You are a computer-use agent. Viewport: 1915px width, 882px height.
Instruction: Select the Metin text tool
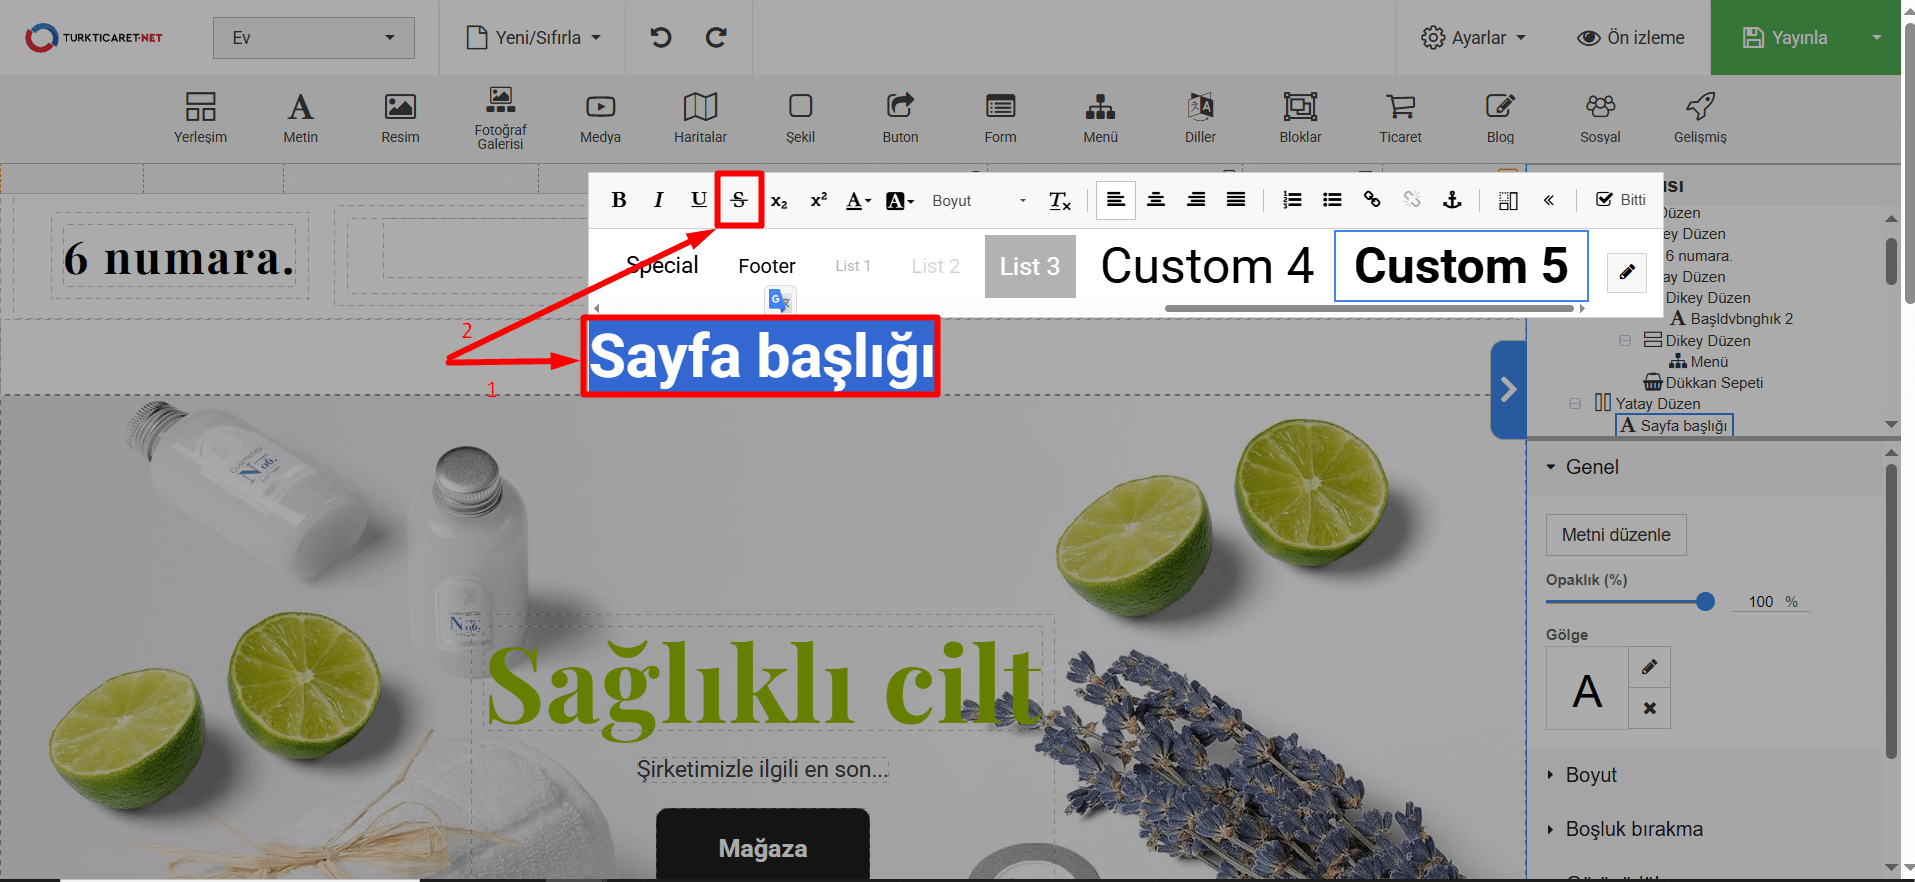[300, 118]
